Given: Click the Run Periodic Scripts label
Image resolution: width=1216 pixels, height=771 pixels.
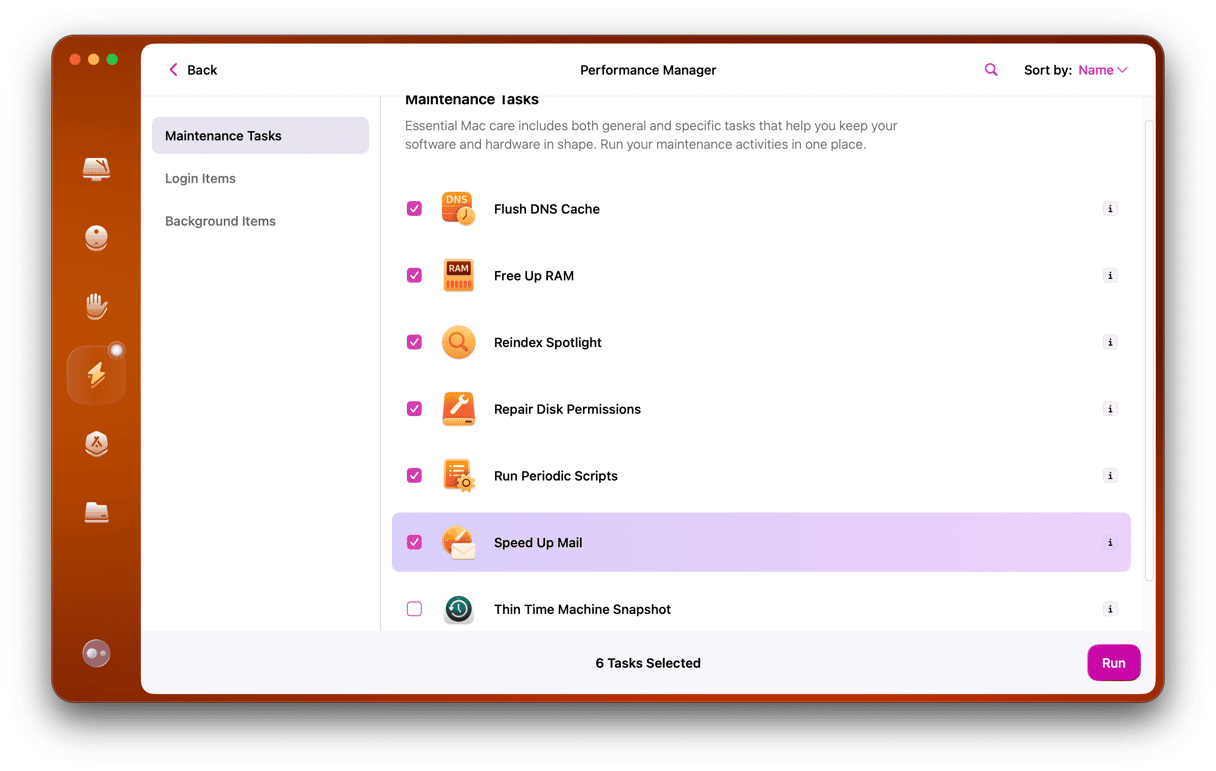Looking at the screenshot, I should [556, 476].
